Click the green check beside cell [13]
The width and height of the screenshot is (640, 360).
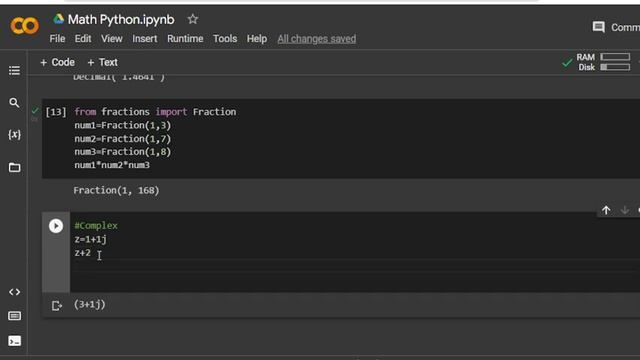(x=35, y=111)
